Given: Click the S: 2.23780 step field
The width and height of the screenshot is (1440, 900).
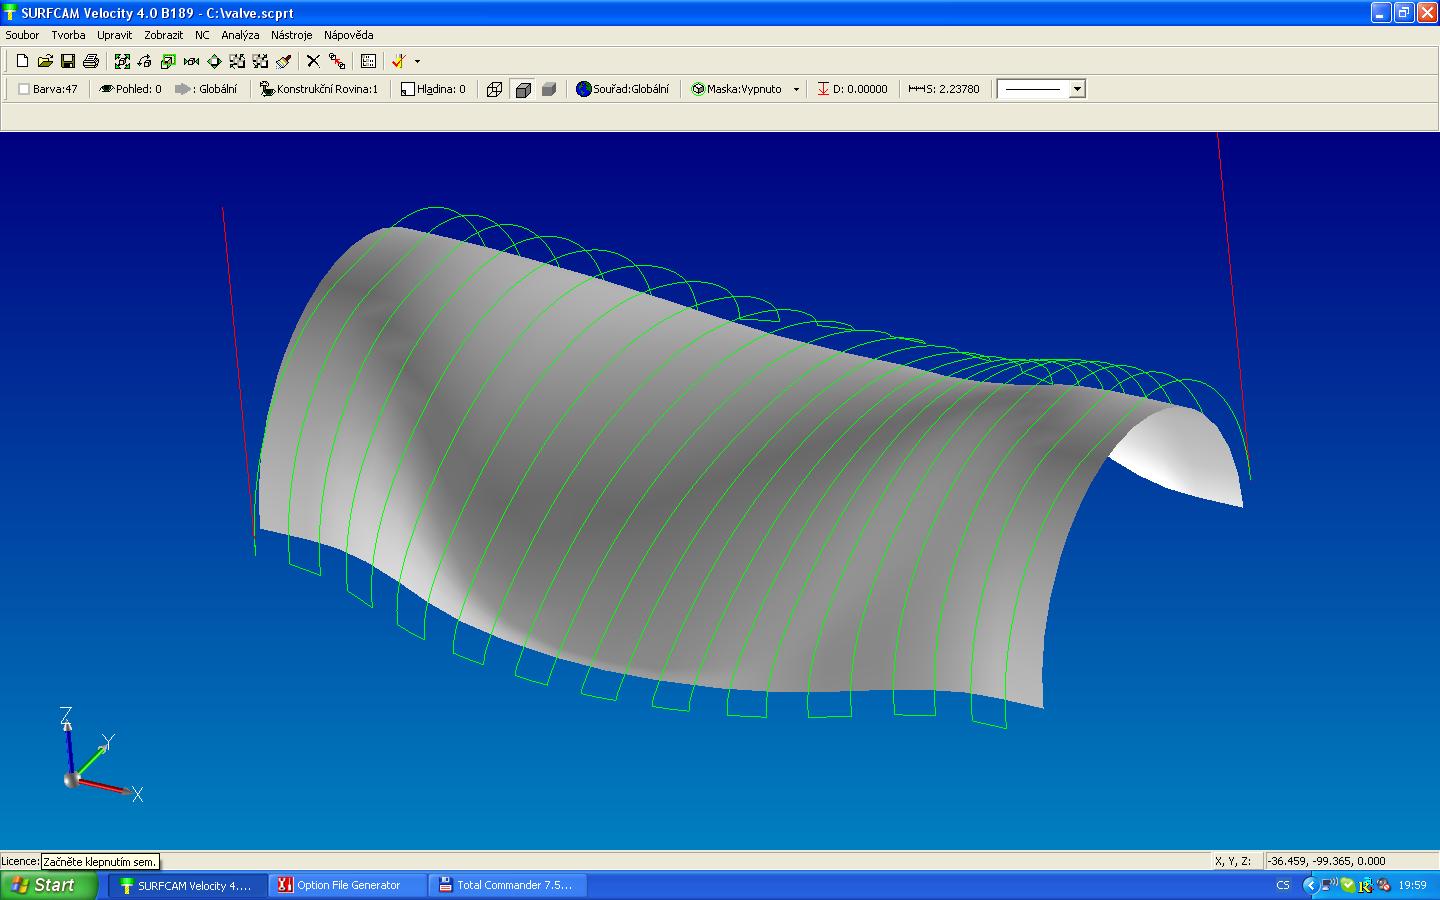Looking at the screenshot, I should tap(944, 89).
